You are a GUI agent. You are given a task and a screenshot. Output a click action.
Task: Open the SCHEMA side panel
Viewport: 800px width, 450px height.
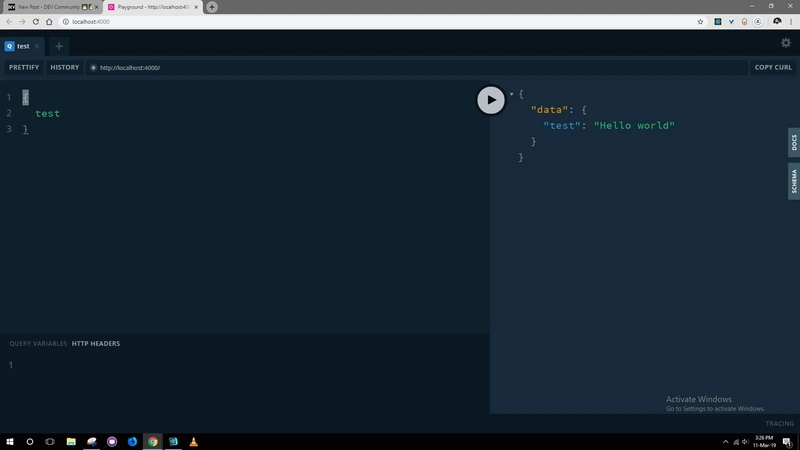tap(794, 181)
